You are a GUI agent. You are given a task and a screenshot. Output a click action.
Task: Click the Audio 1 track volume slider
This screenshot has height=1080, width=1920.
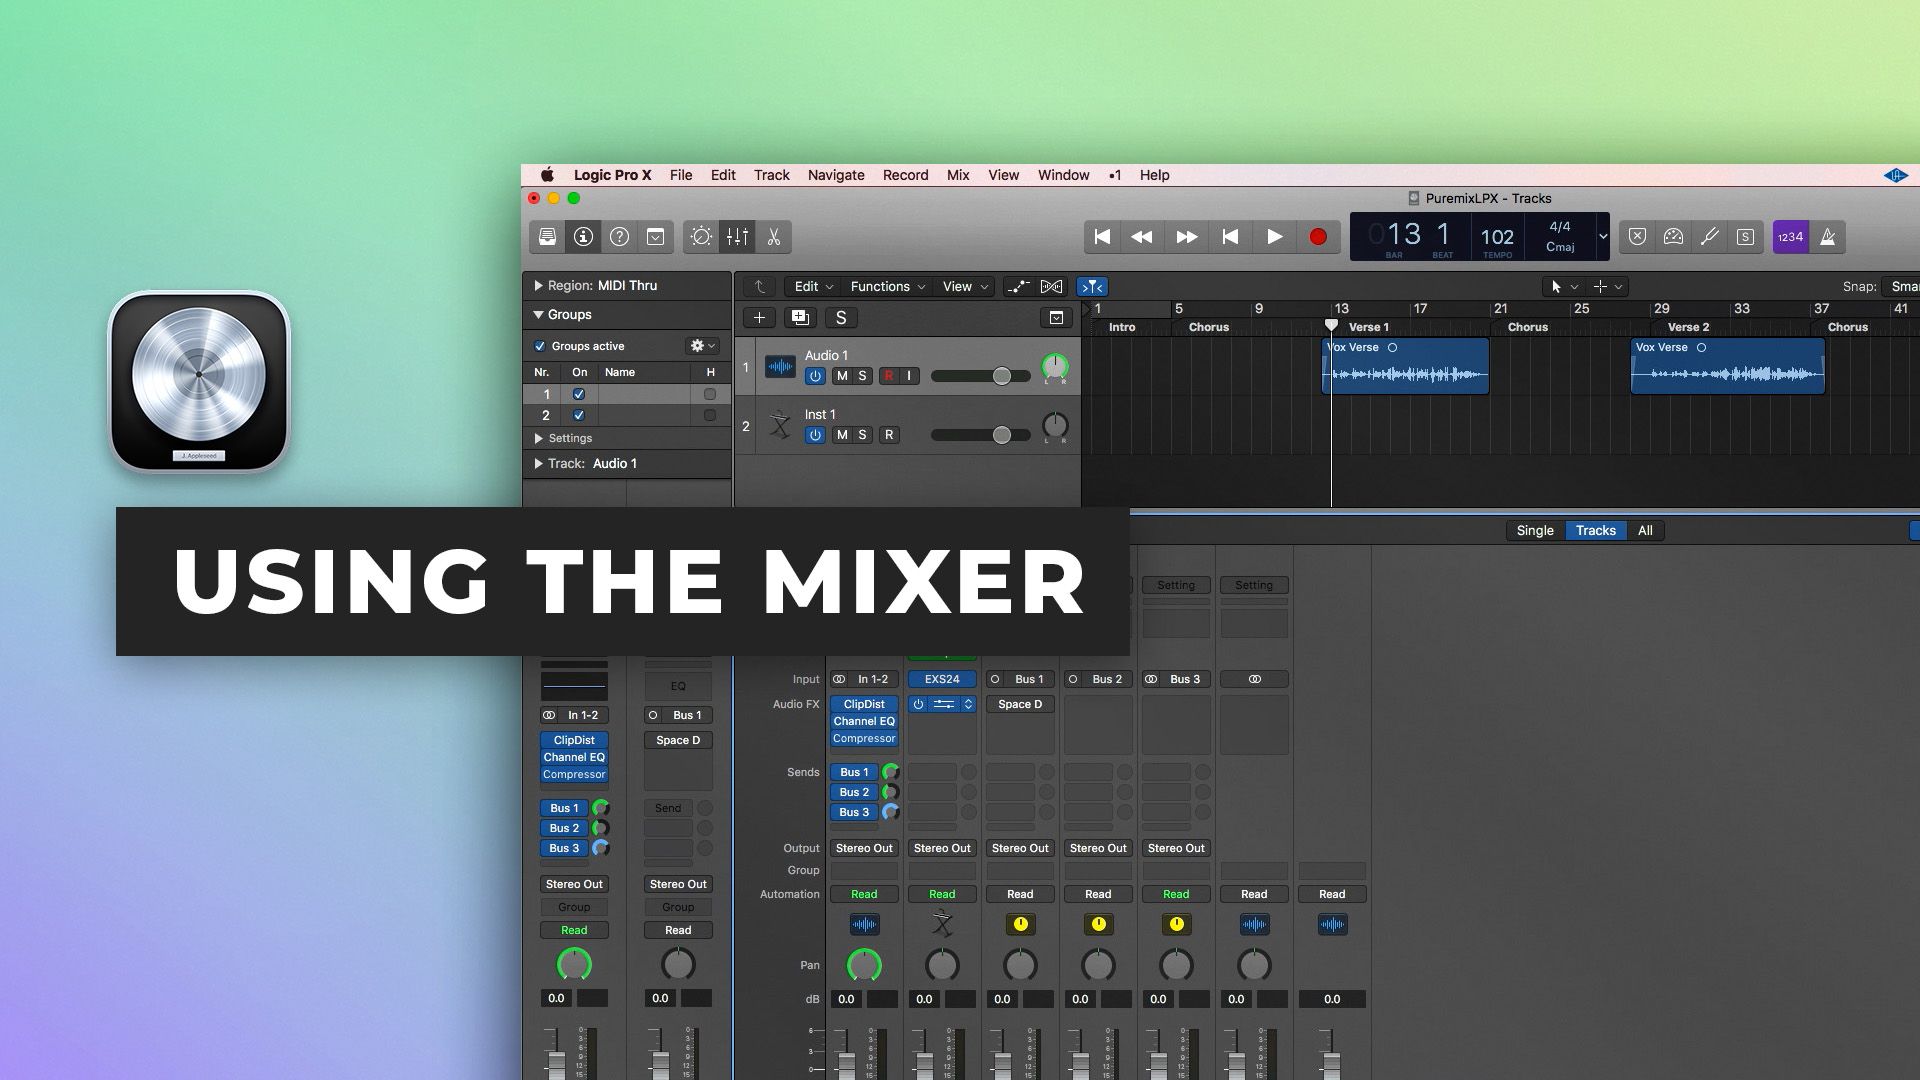click(1001, 376)
